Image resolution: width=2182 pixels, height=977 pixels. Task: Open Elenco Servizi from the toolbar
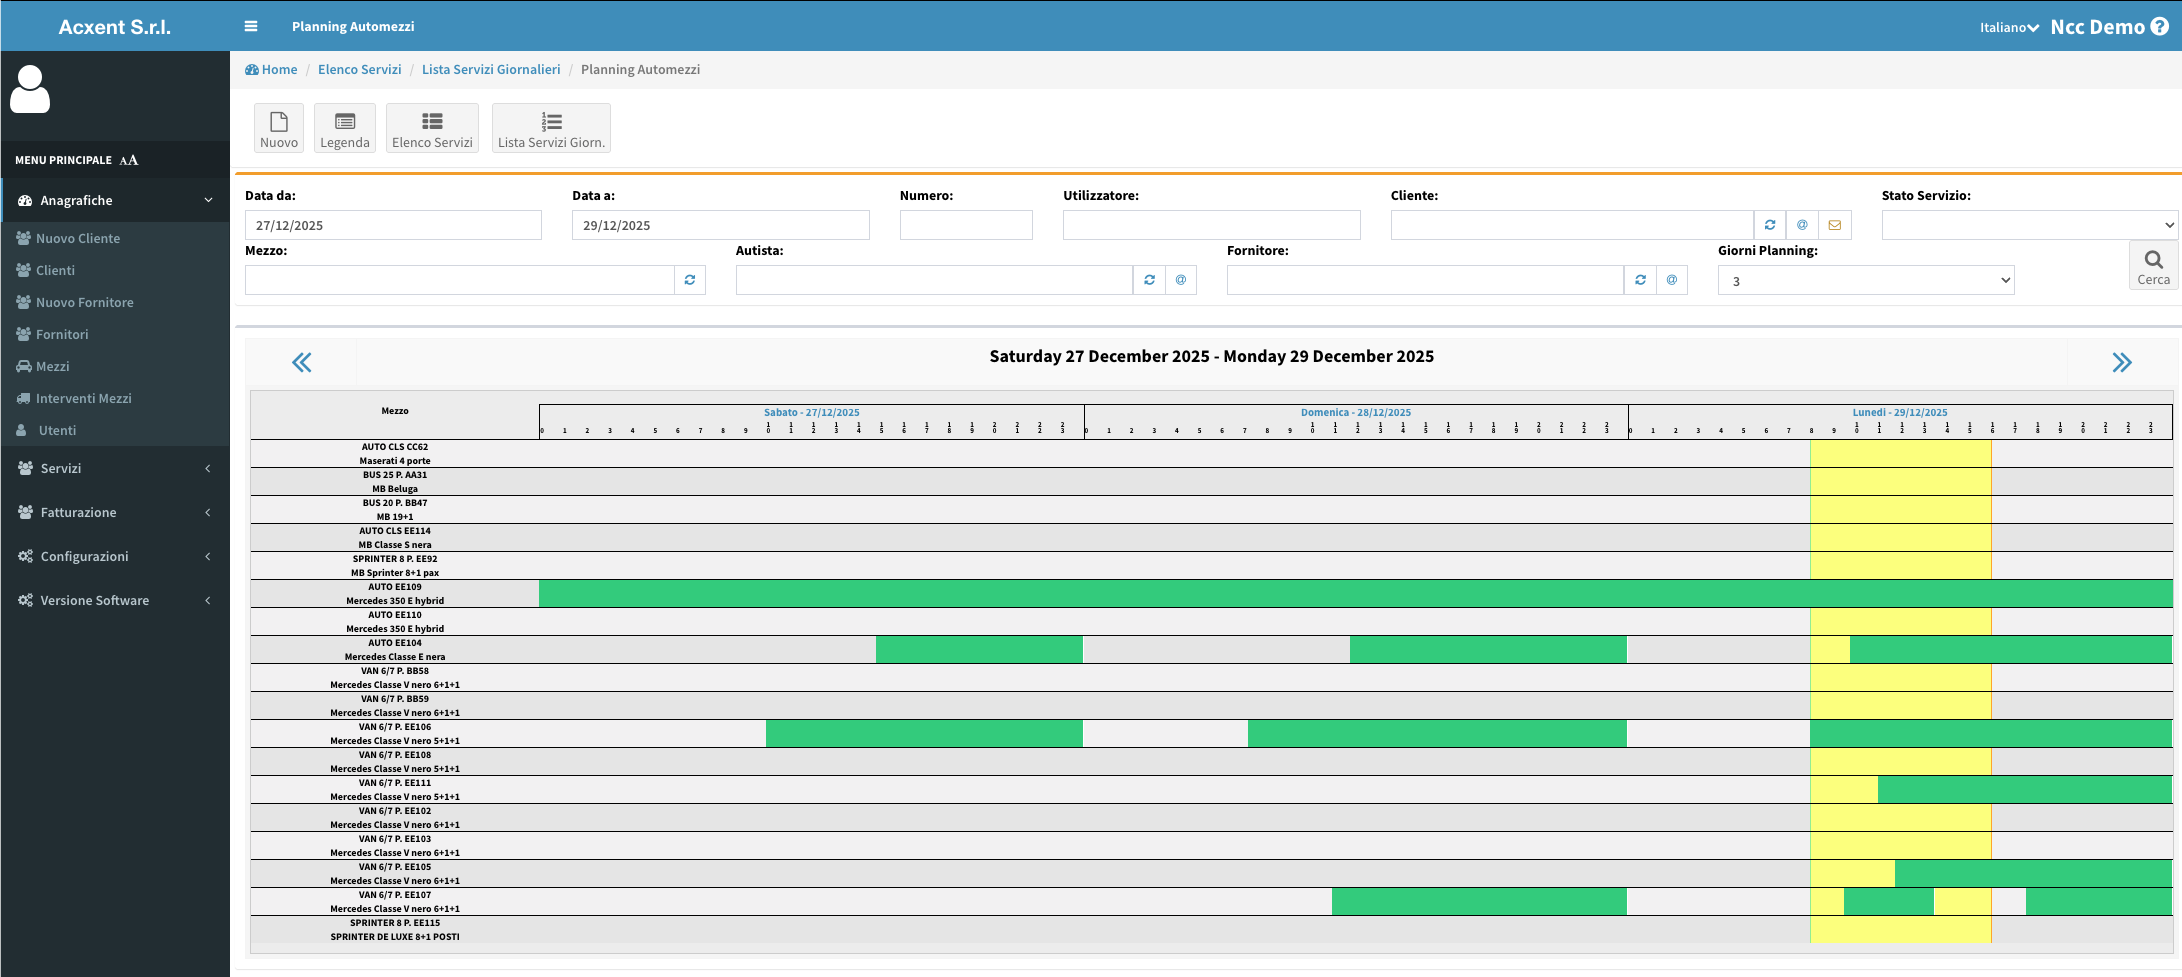tap(432, 128)
